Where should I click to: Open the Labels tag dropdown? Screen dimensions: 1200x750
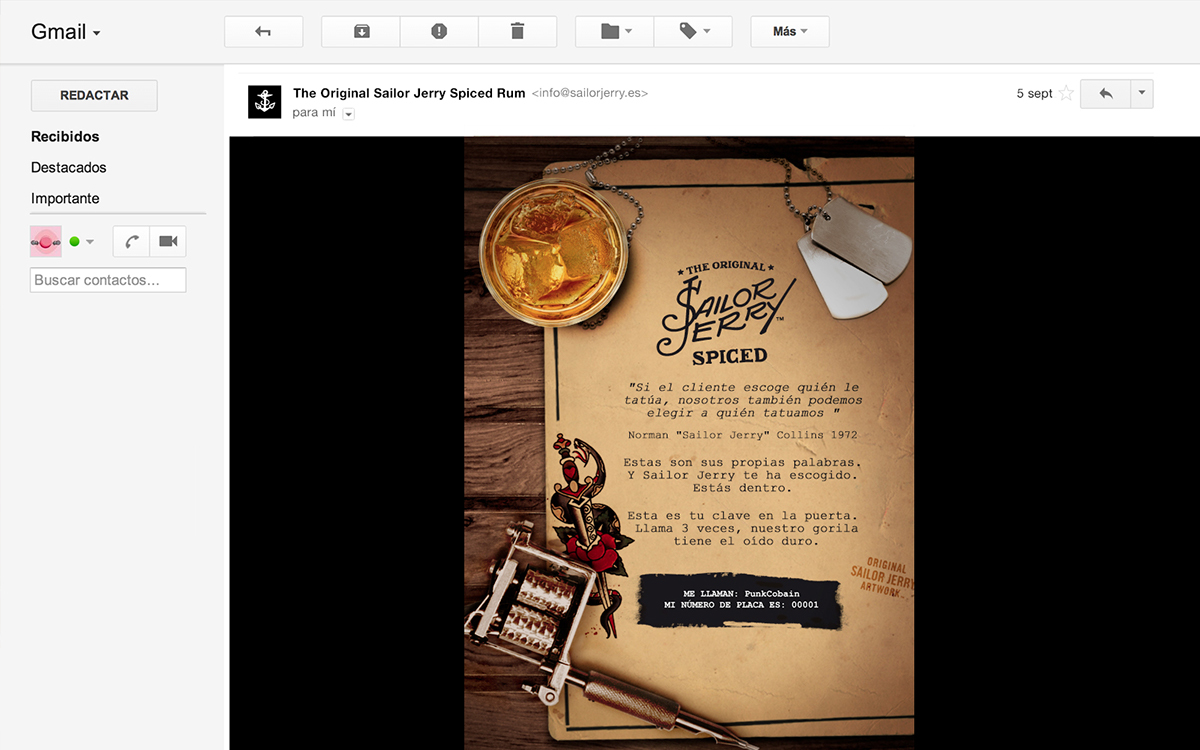(x=693, y=31)
